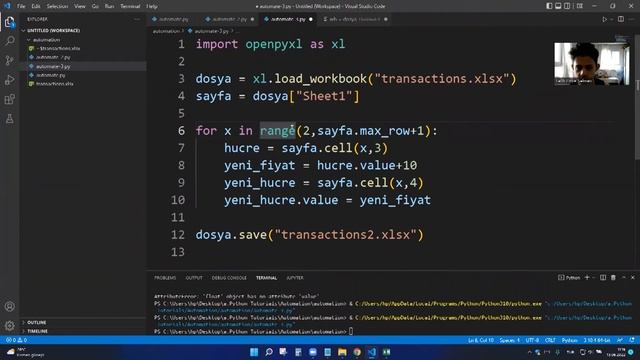Click the UTF-8 encoding status item
The image size is (640, 360).
pyautogui.click(x=532, y=340)
